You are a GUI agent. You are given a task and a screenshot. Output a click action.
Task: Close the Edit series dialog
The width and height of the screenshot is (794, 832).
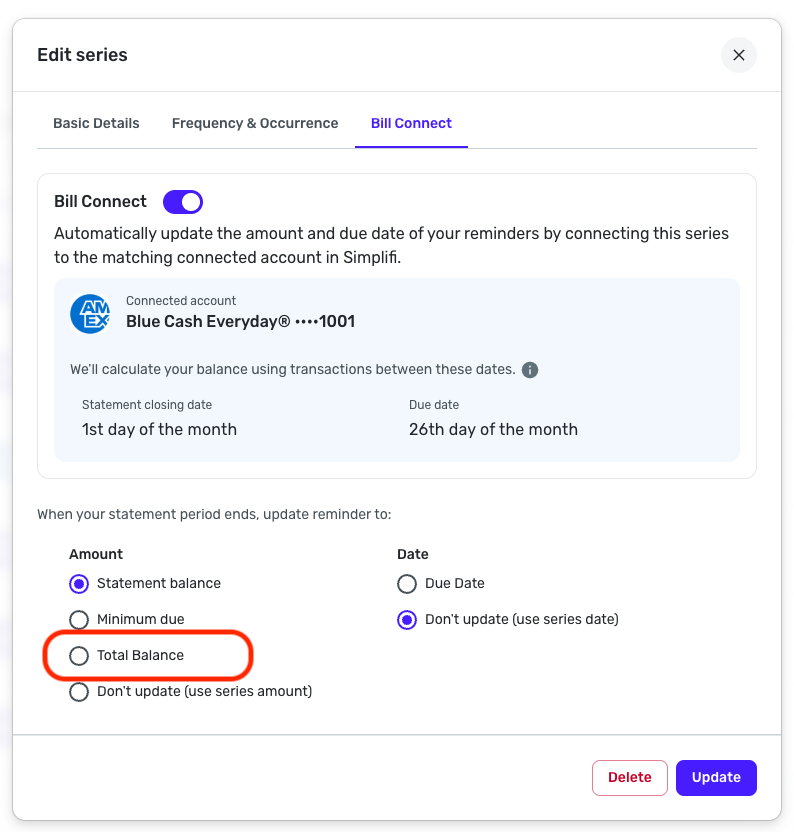click(x=739, y=55)
